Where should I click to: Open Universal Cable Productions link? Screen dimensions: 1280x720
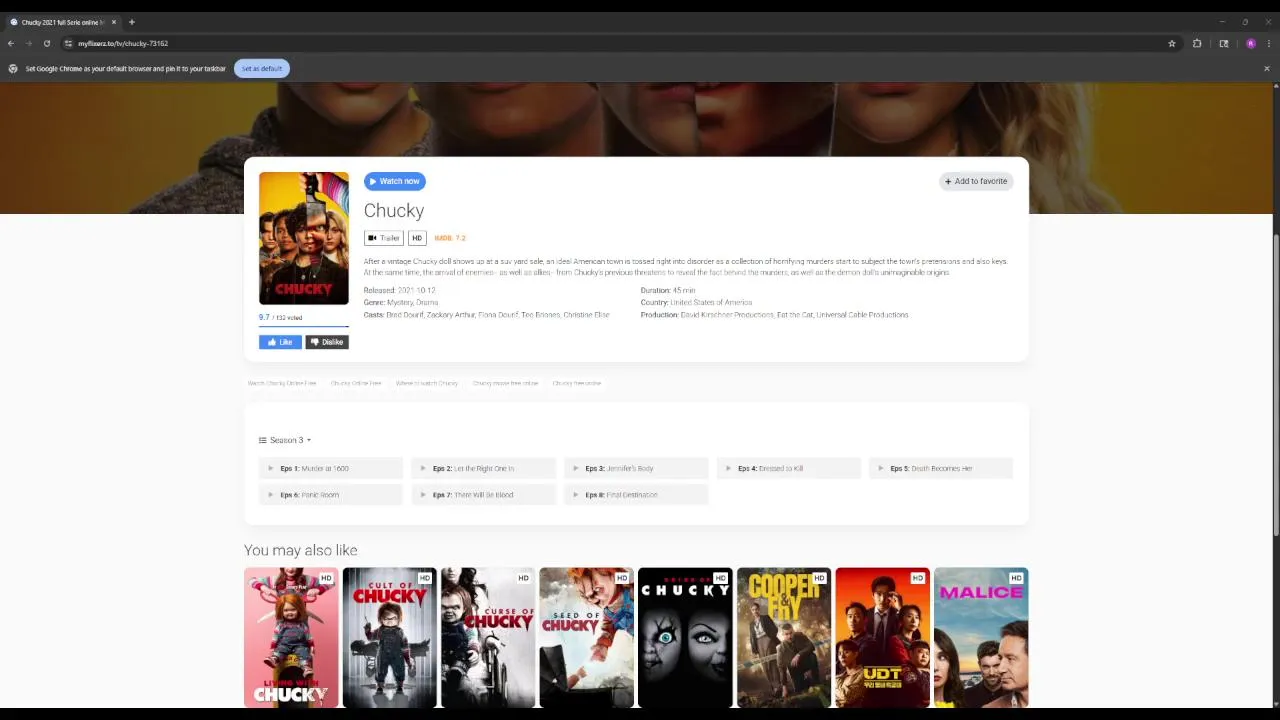(862, 315)
